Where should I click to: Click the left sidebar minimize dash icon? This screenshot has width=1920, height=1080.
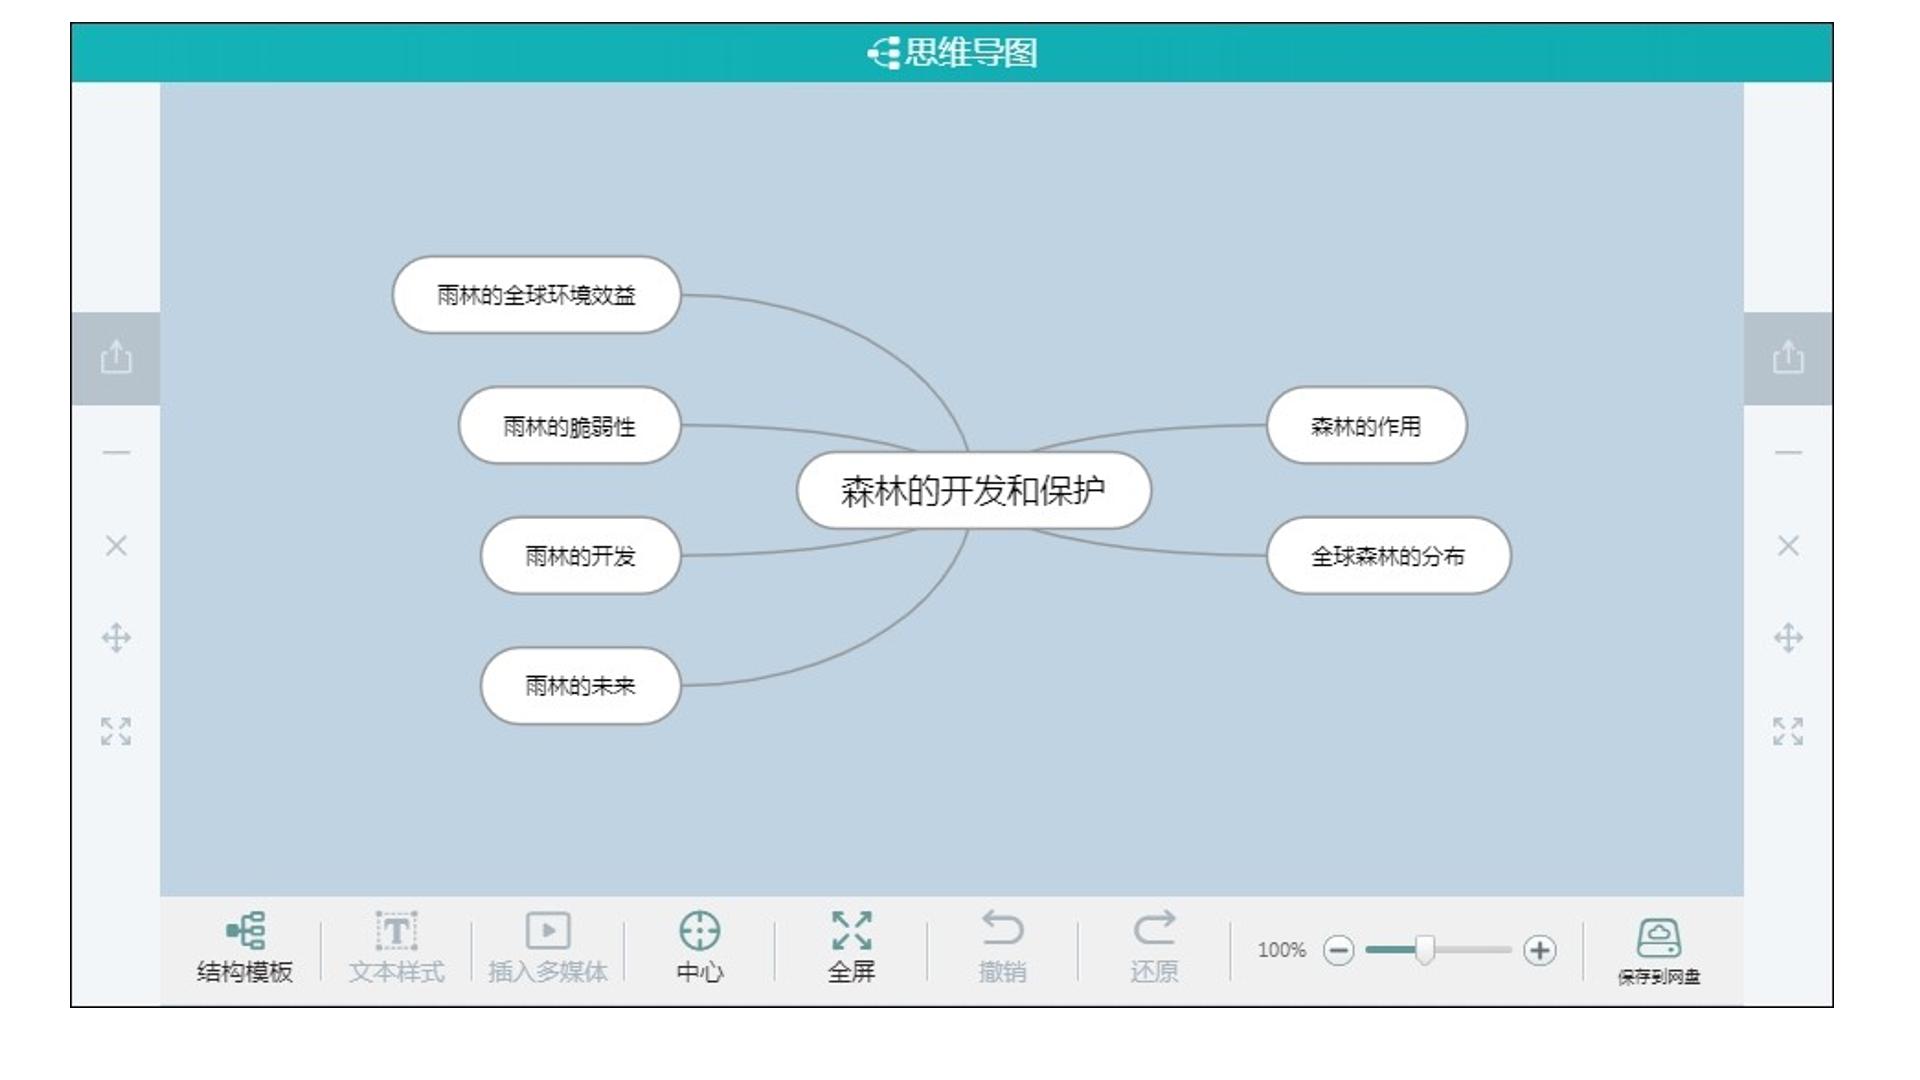point(116,453)
